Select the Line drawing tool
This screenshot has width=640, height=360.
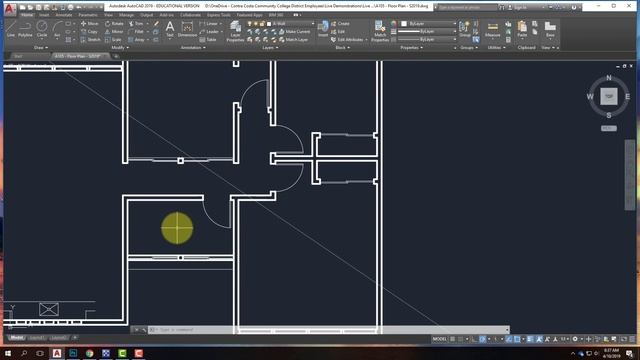click(11, 29)
